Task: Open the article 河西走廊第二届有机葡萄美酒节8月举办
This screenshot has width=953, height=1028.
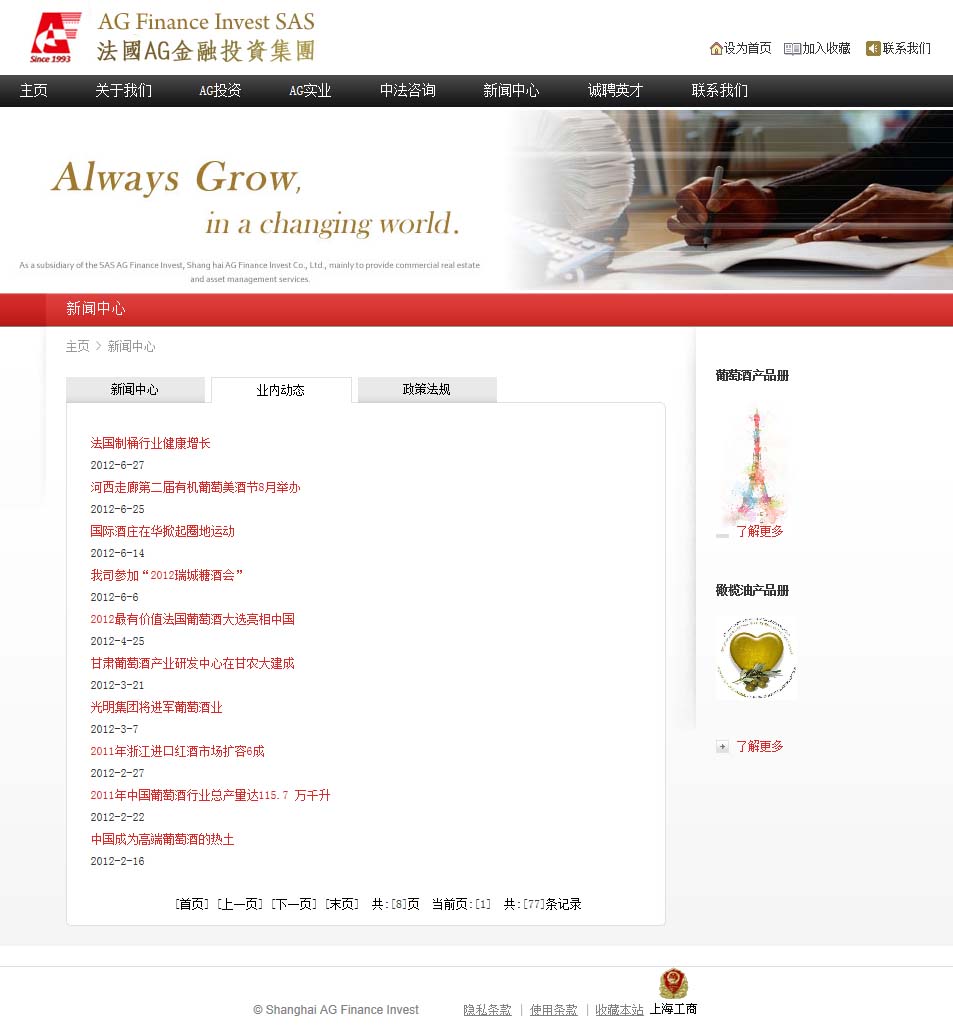Action: (195, 487)
